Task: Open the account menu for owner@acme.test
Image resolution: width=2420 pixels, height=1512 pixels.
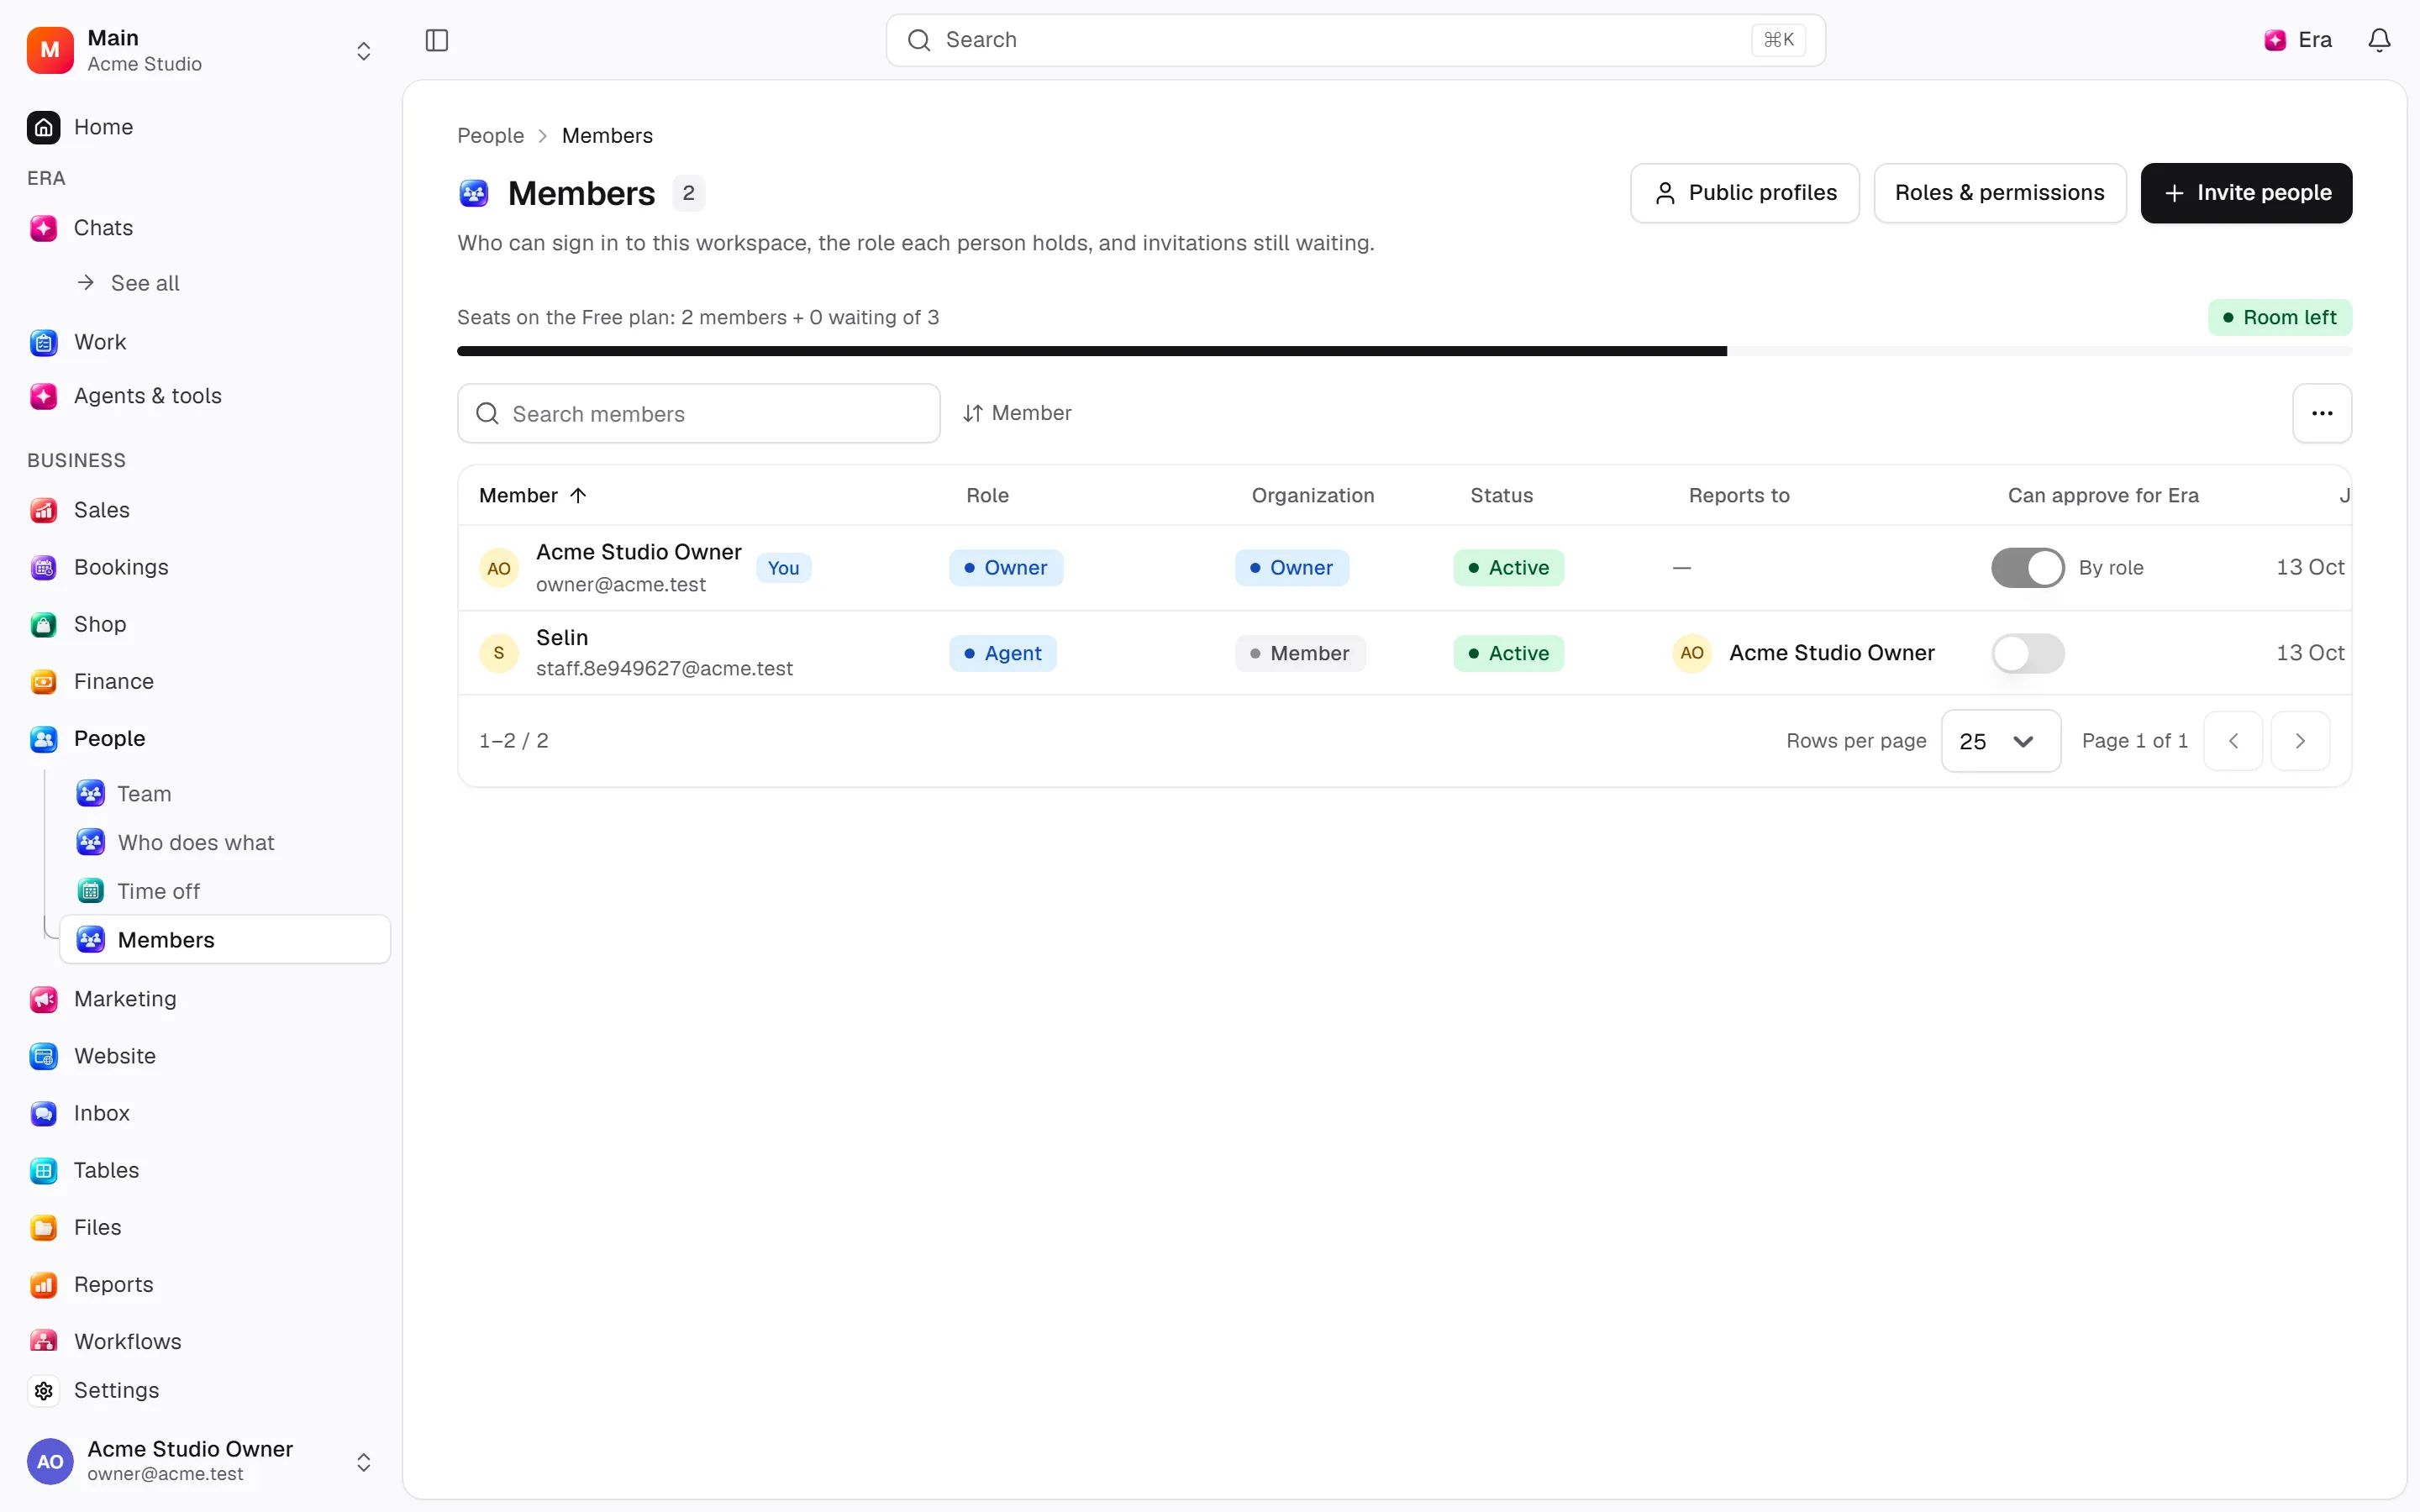Action: (x=200, y=1461)
